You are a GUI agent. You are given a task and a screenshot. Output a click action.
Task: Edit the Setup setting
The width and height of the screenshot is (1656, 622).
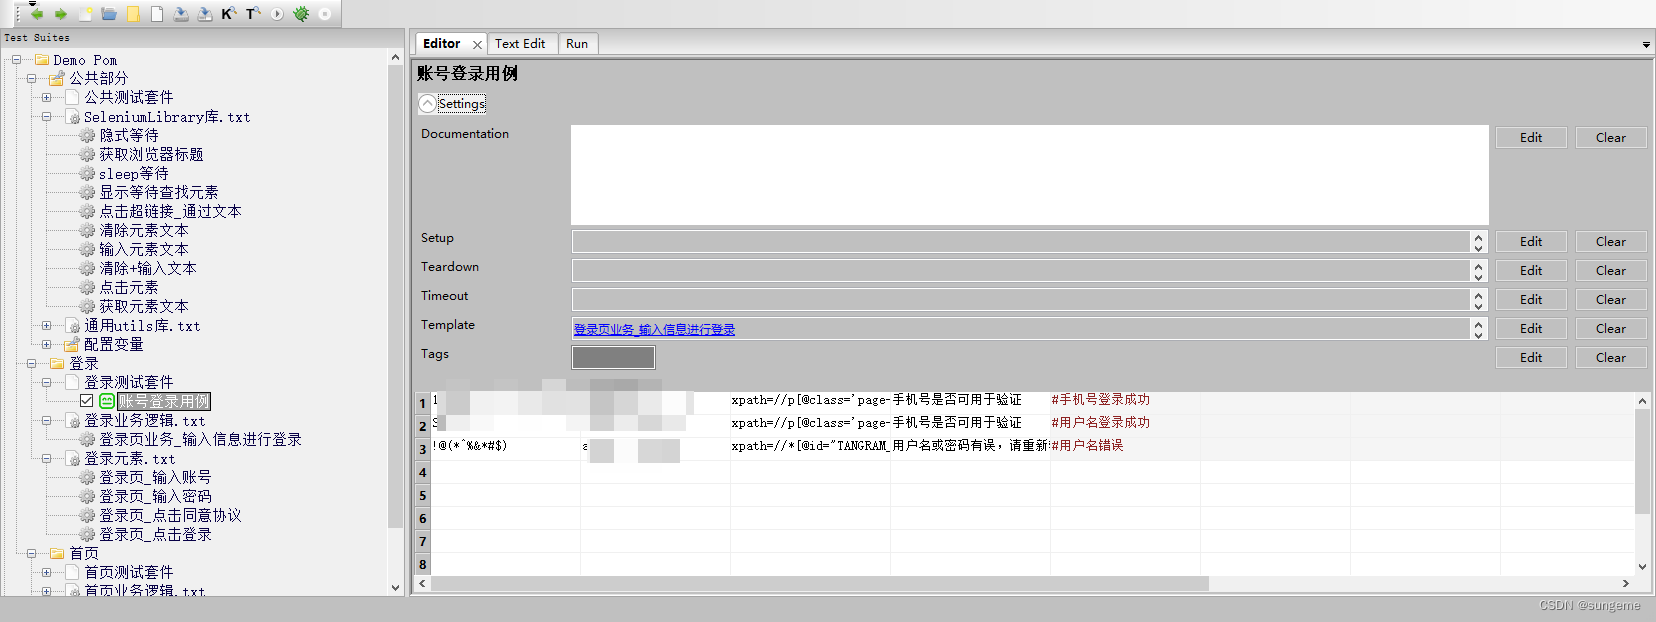pyautogui.click(x=1531, y=242)
